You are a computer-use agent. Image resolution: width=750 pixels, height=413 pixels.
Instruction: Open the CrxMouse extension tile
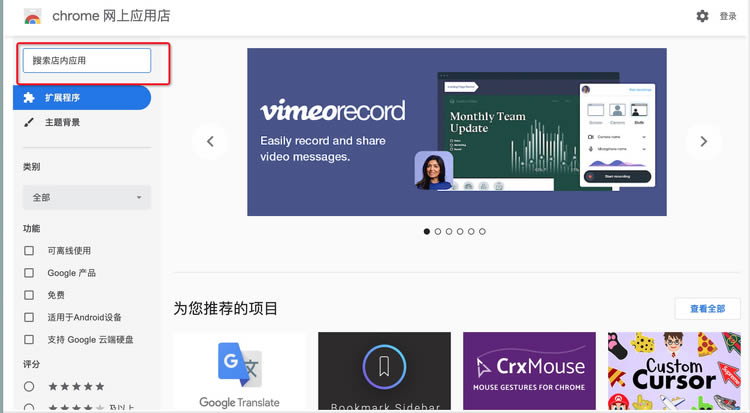tap(529, 372)
